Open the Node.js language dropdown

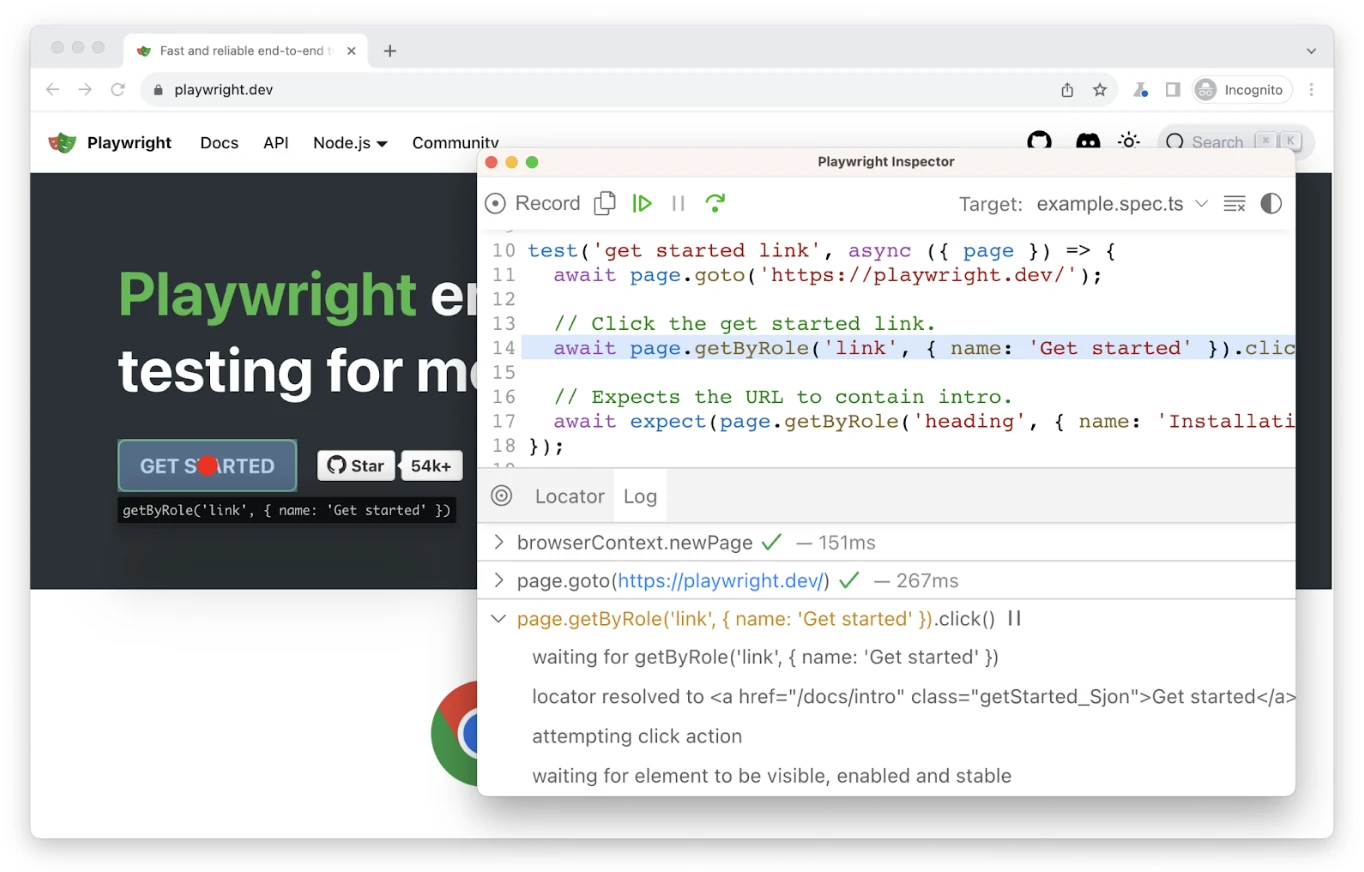(x=350, y=143)
